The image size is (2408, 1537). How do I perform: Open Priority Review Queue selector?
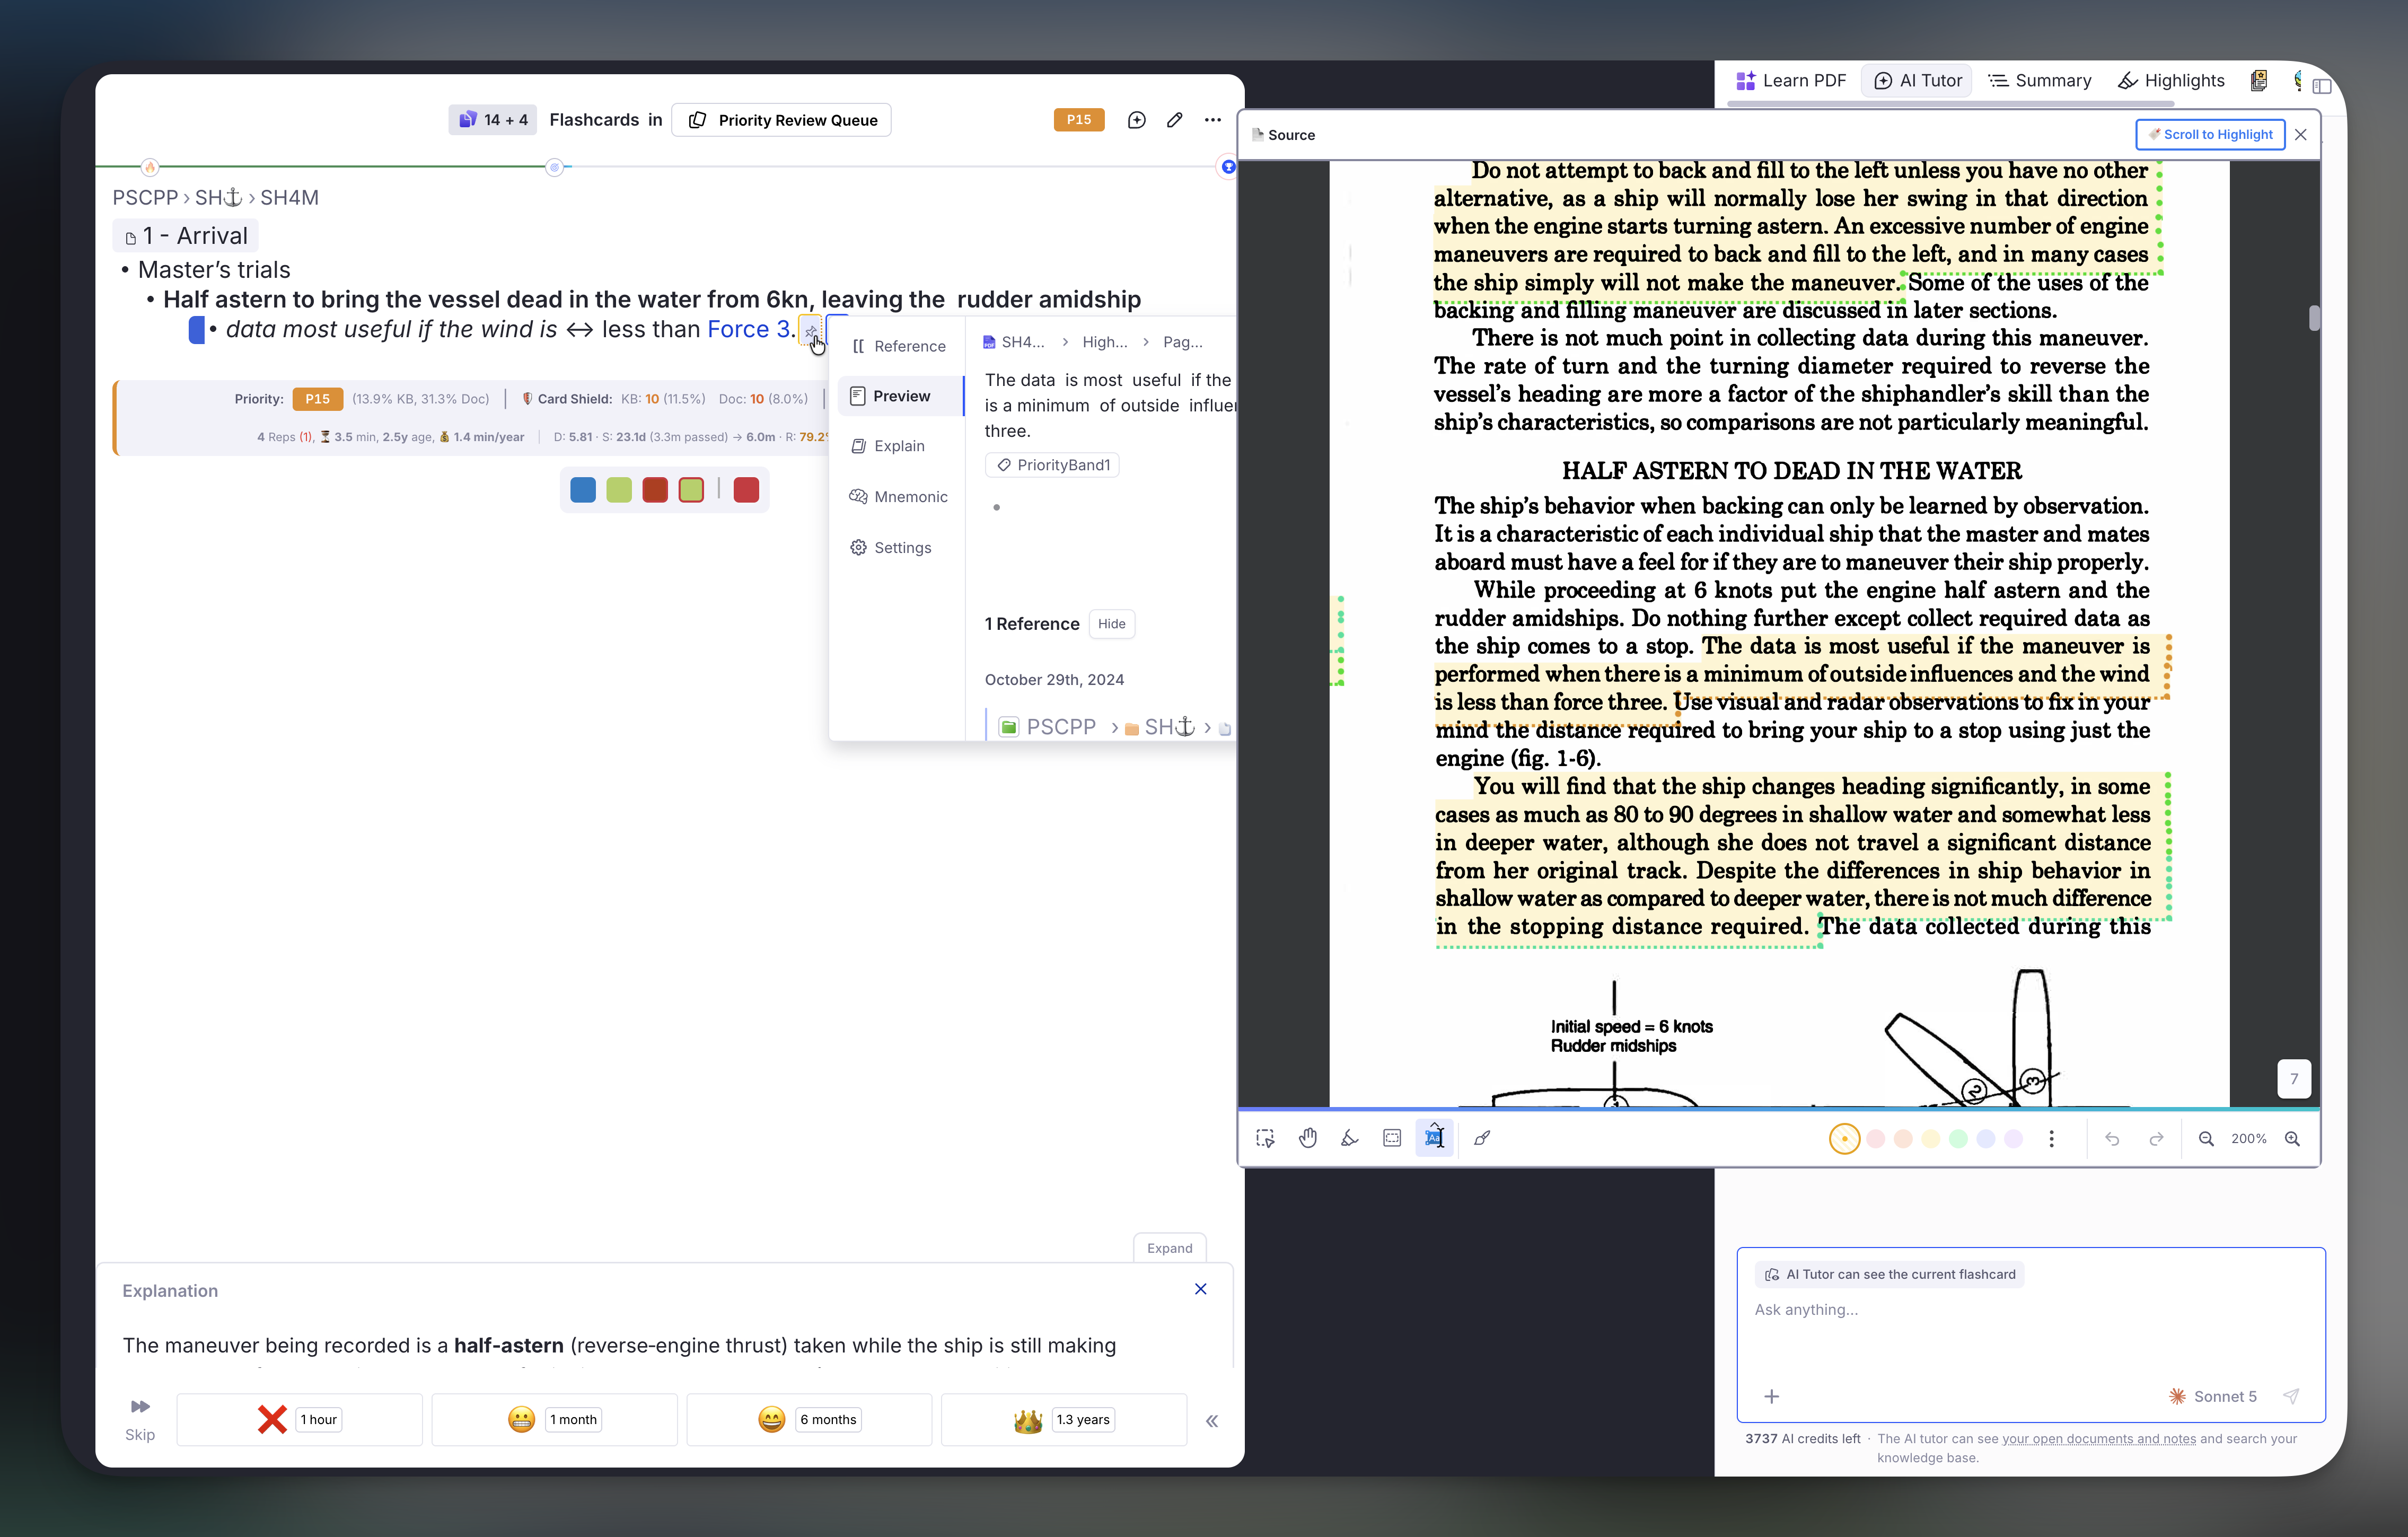[782, 120]
